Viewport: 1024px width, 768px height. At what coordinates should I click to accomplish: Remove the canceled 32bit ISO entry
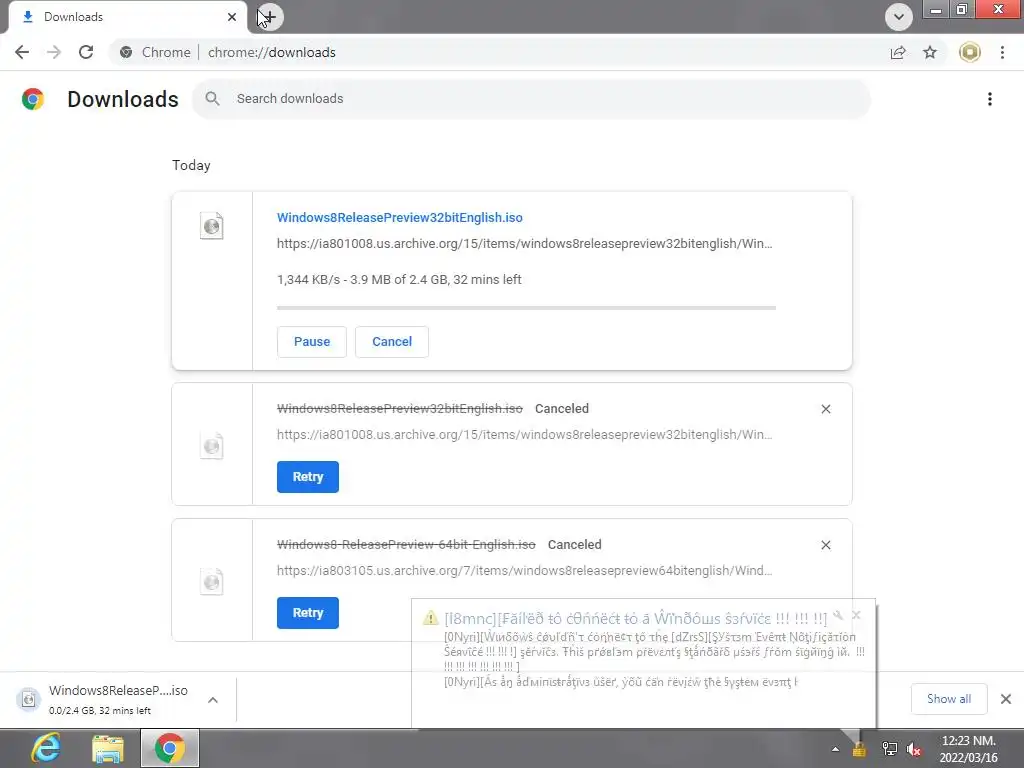click(825, 409)
